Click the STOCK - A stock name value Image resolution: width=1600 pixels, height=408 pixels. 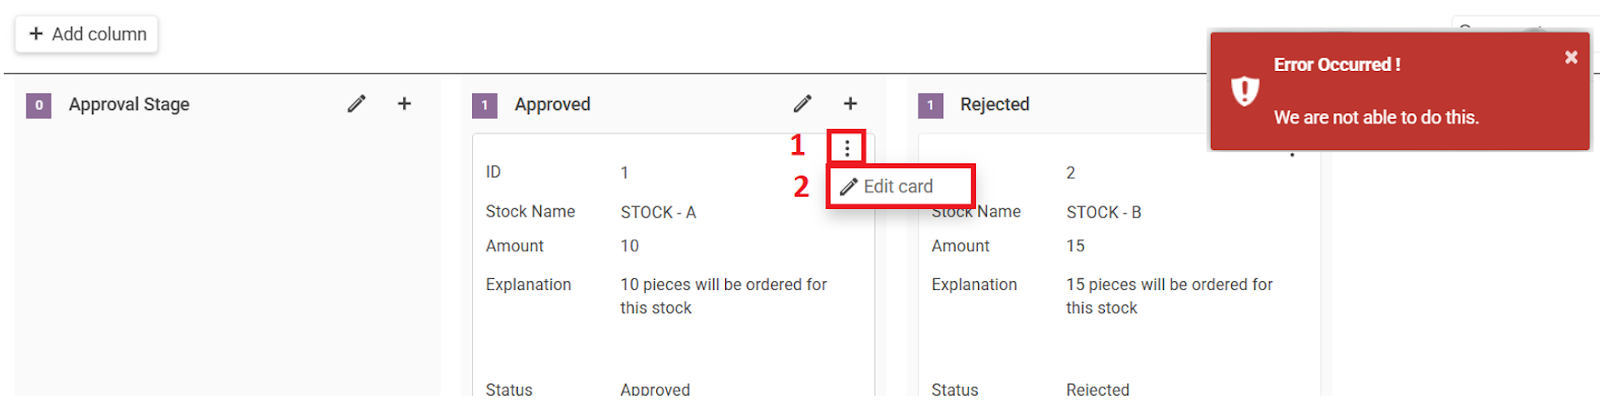[658, 212]
